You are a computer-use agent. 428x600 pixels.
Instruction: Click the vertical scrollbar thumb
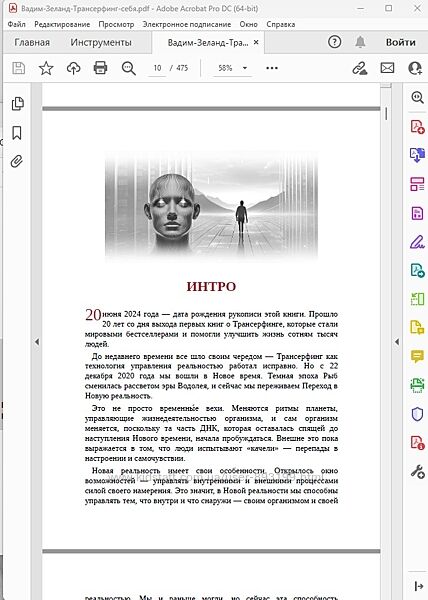pyautogui.click(x=386, y=113)
